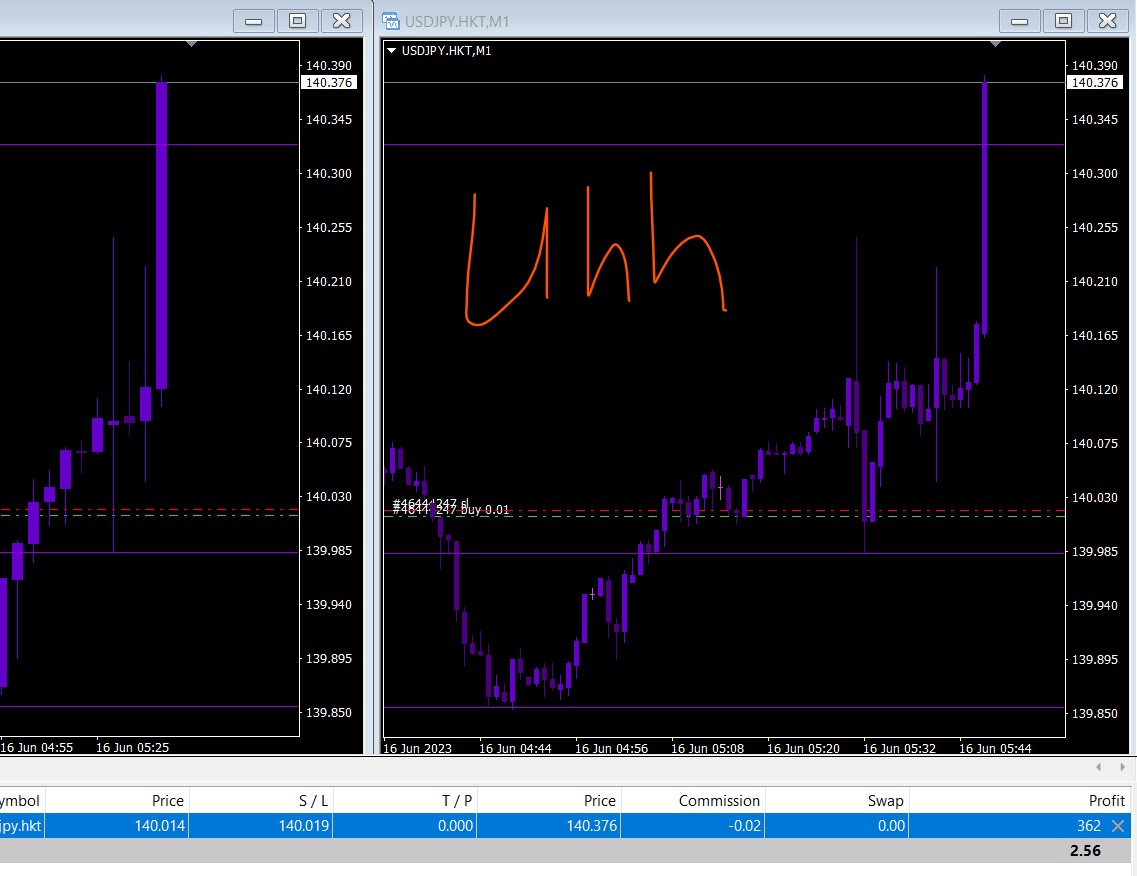The image size is (1137, 876).
Task: Click the chart icon in USDJPY.HKT,M1 title bar
Action: [x=391, y=21]
